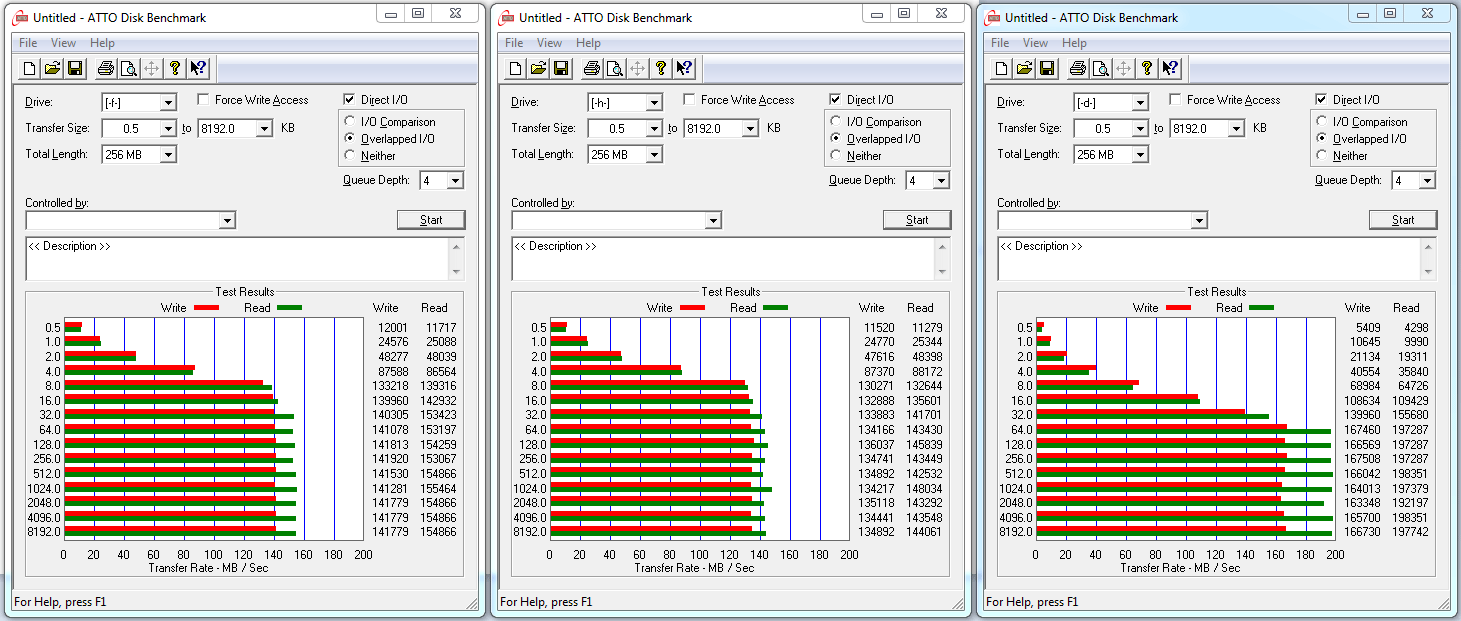Image resolution: width=1461 pixels, height=621 pixels.
Task: Click yellow Help question icon in drive h window
Action: pyautogui.click(x=661, y=68)
